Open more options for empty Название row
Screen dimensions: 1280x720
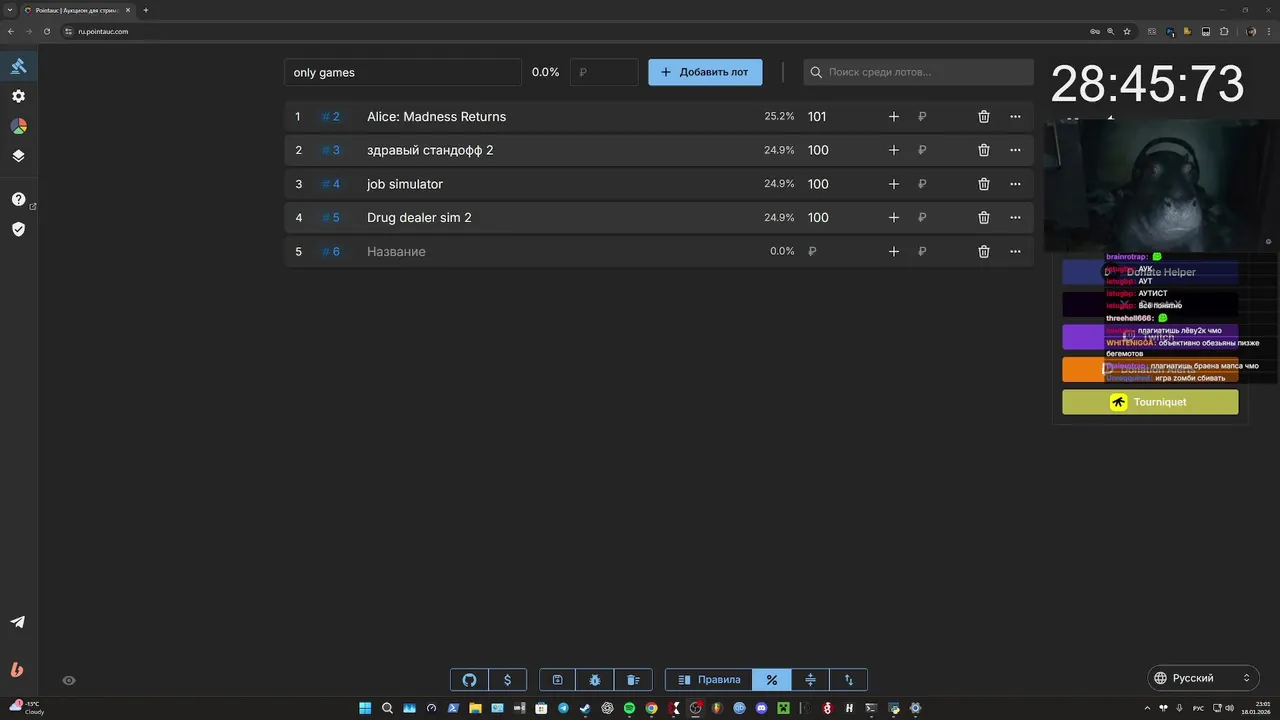coord(1015,252)
